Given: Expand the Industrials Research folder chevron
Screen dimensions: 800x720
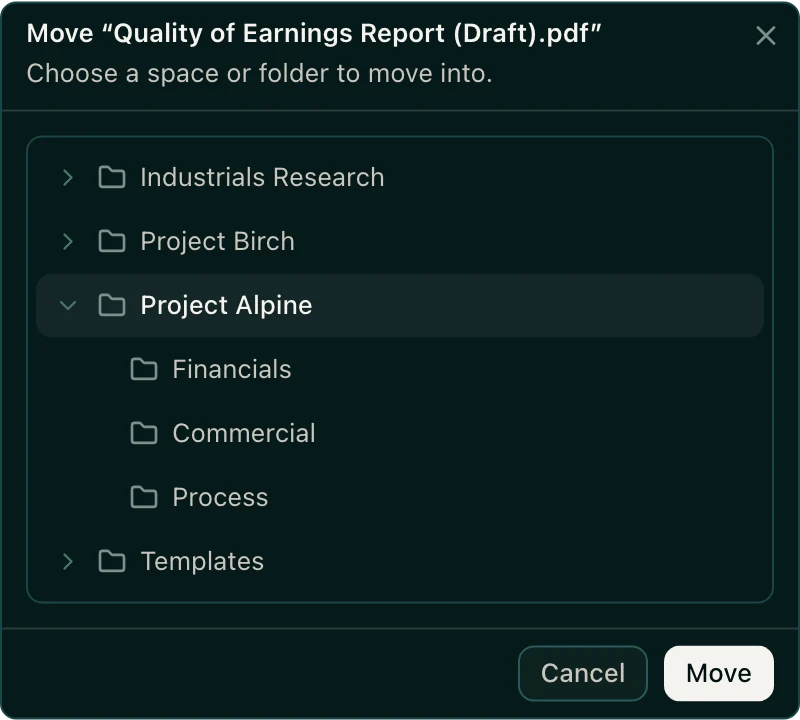Looking at the screenshot, I should pos(67,178).
